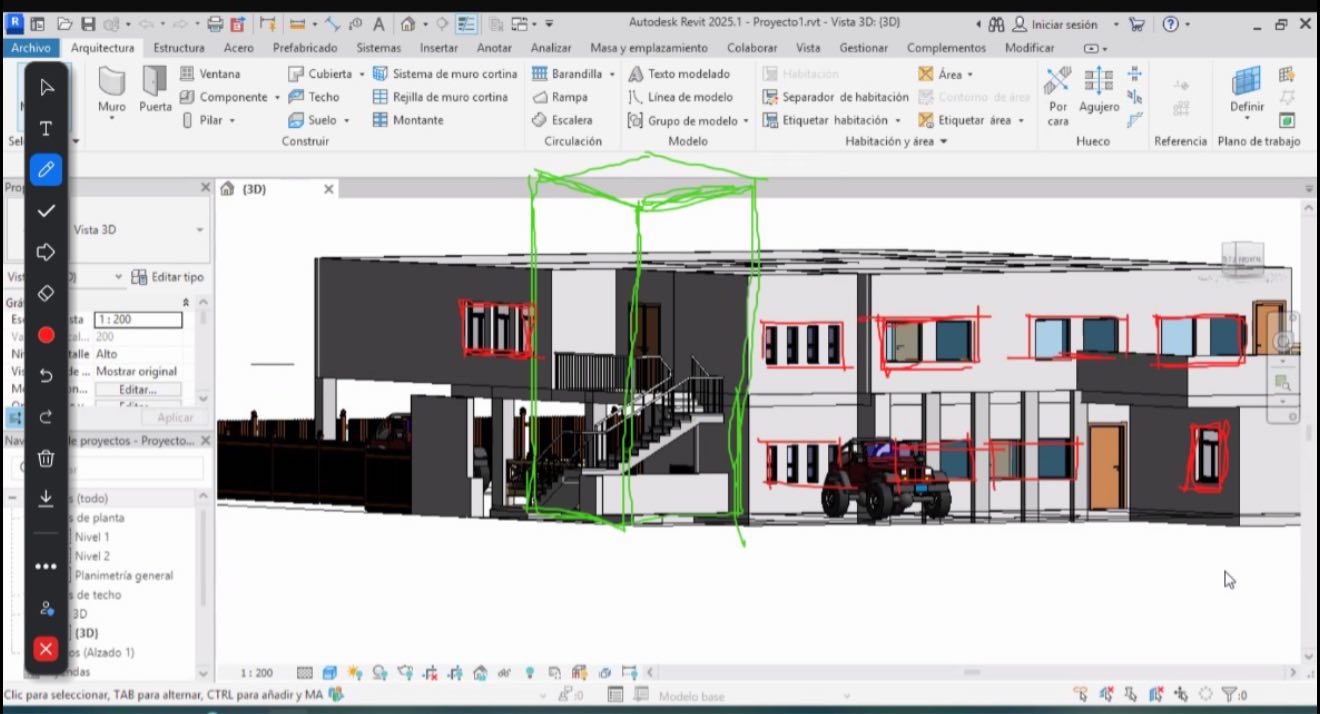This screenshot has width=1320, height=714.
Task: Expand the Componente dropdown
Action: tap(276, 97)
